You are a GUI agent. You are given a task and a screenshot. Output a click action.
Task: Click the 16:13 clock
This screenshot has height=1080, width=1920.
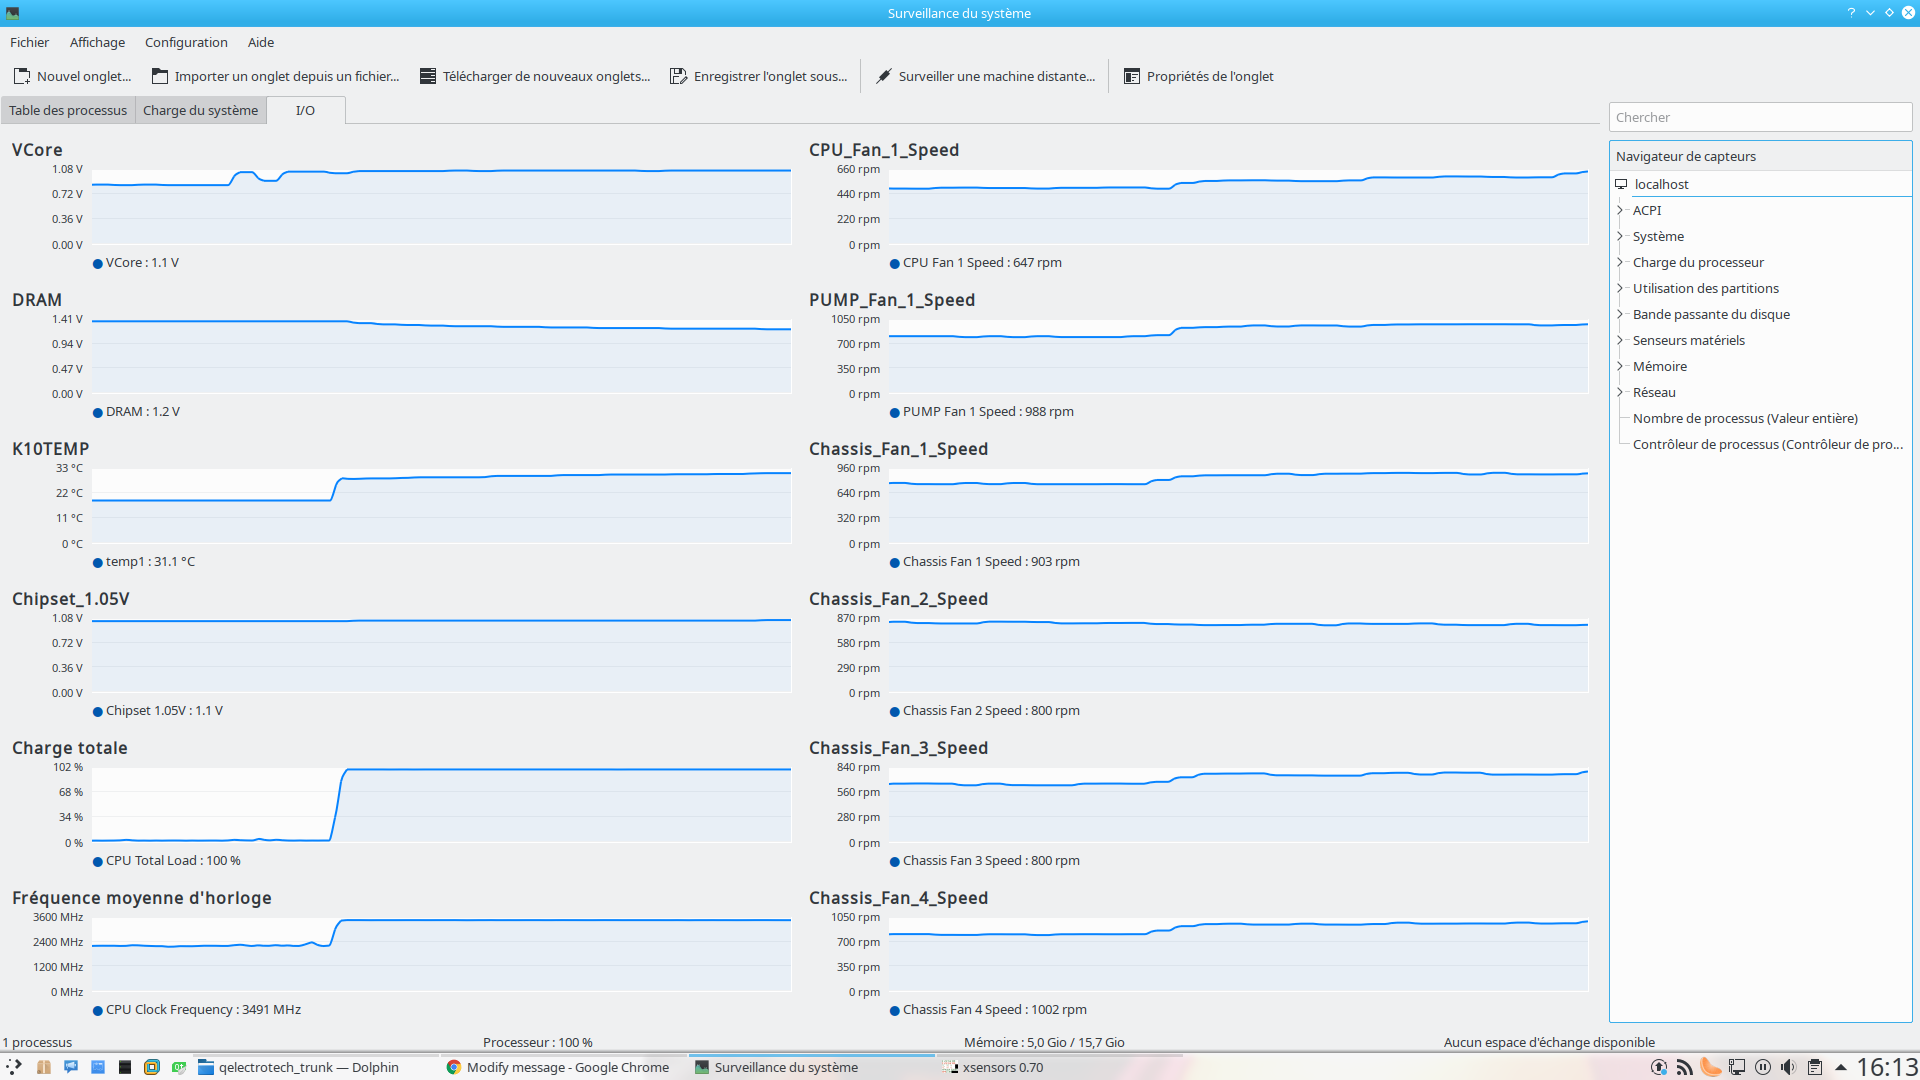point(1887,1067)
